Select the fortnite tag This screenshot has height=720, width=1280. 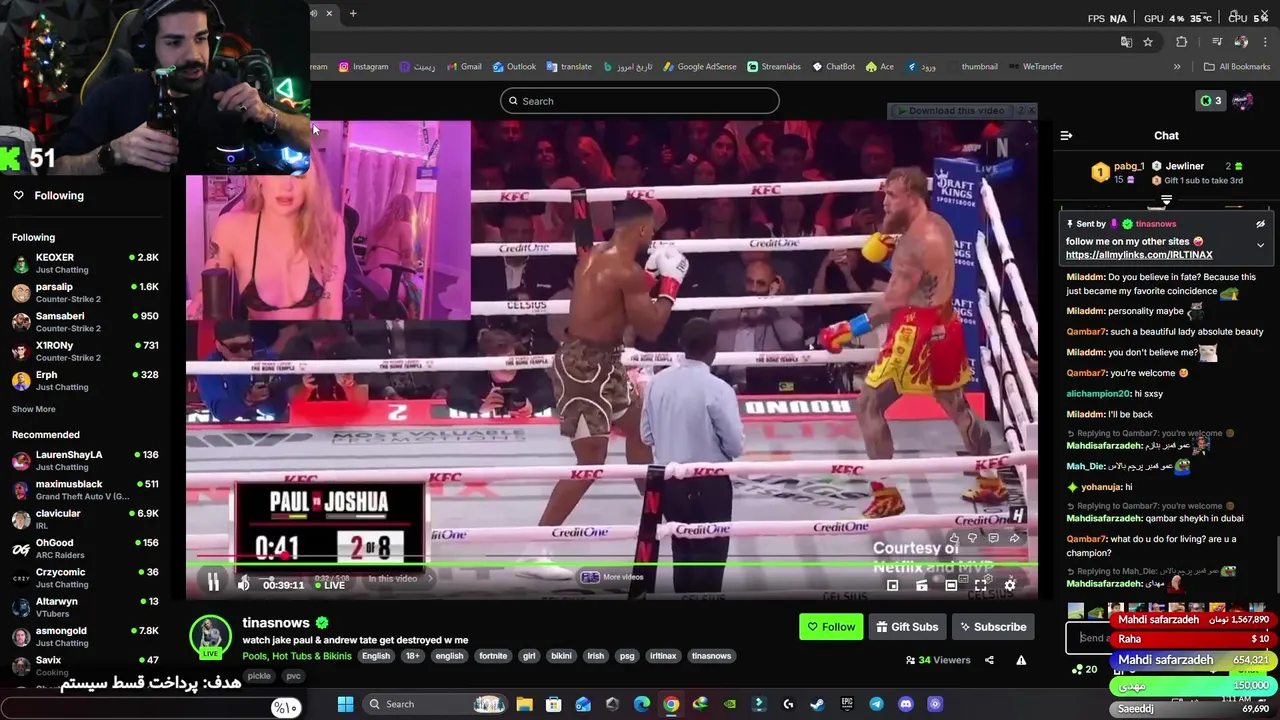click(x=493, y=656)
